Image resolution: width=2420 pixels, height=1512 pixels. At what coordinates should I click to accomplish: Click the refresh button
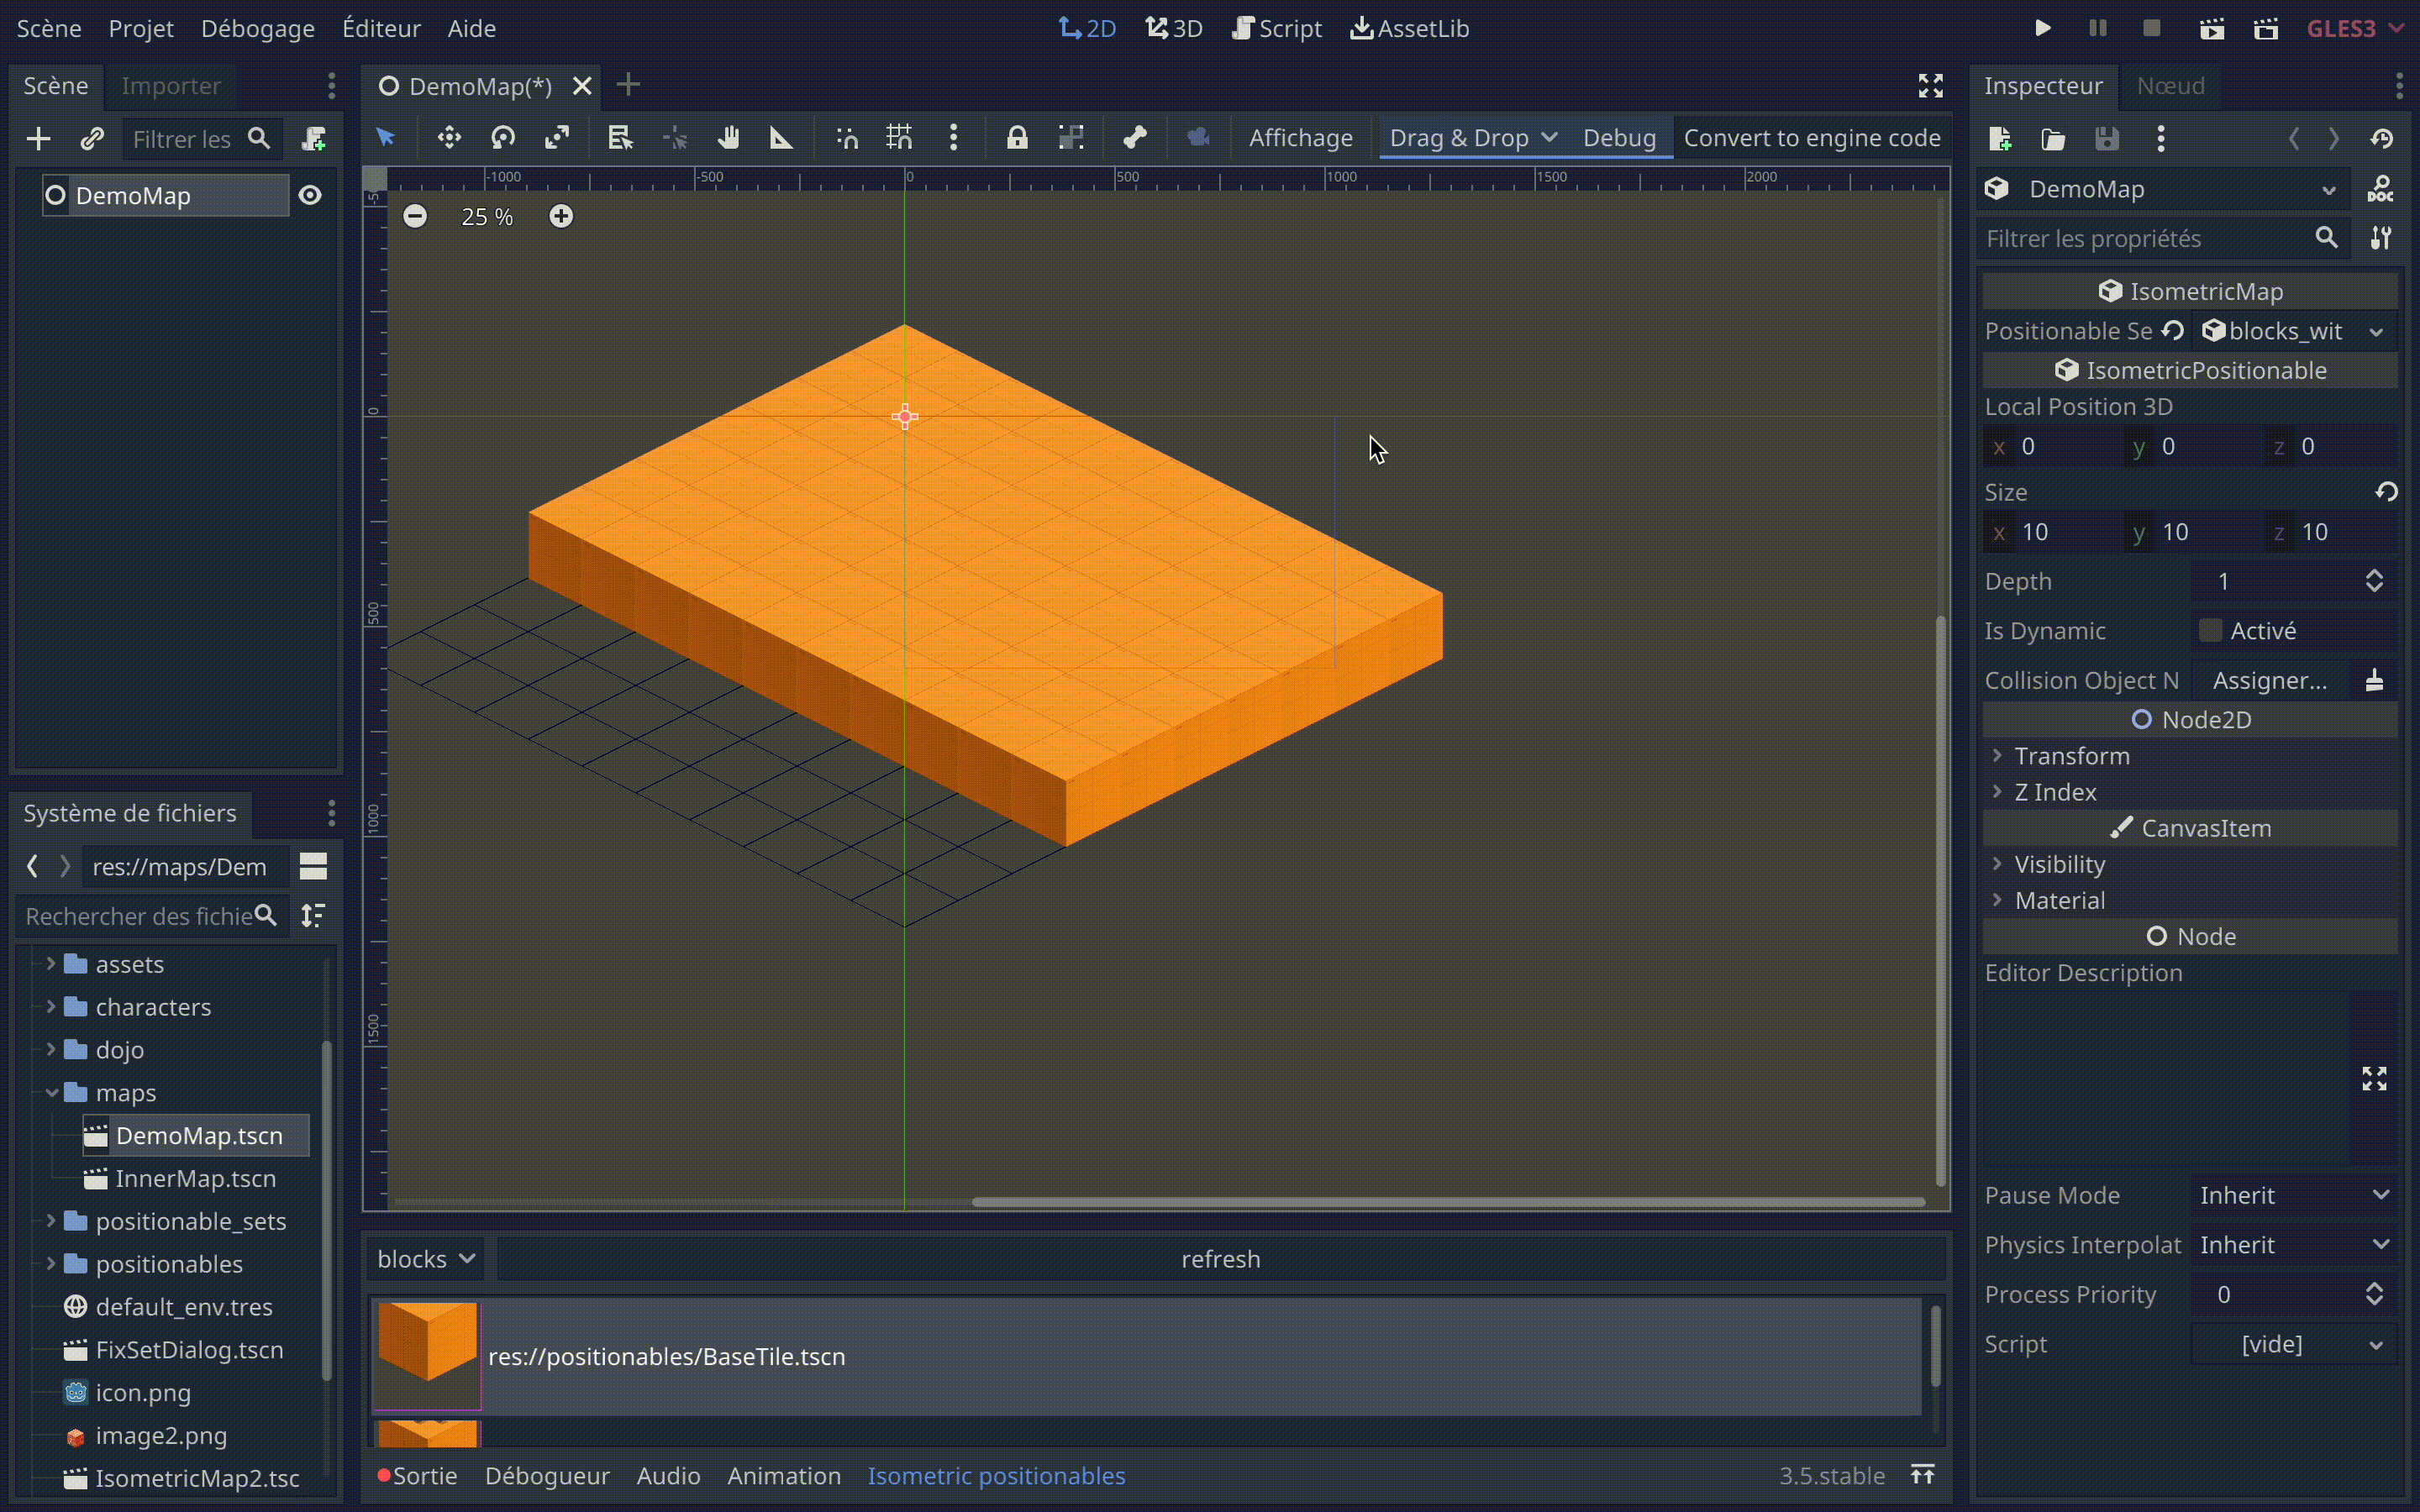pos(1221,1259)
